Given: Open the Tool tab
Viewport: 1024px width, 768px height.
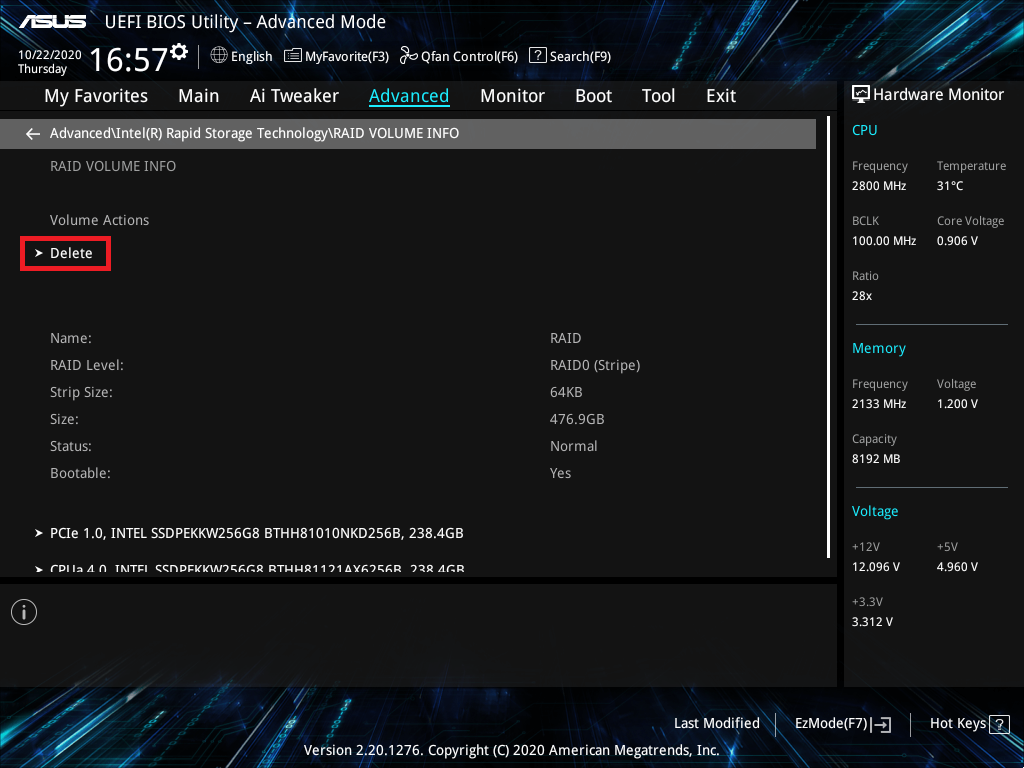Looking at the screenshot, I should pos(658,96).
